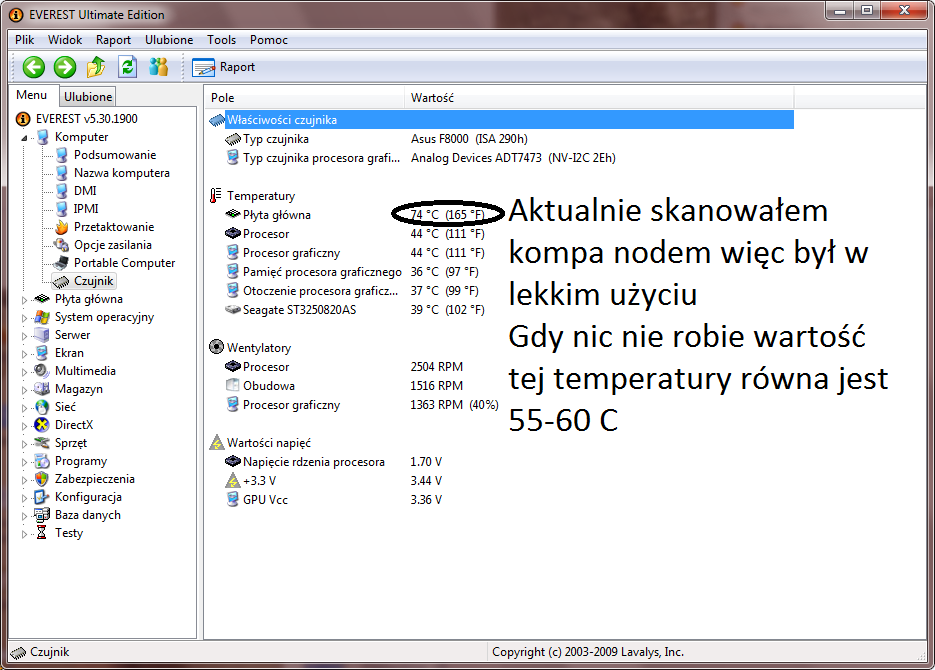Click the Up folder toolbar icon
Viewport: 935px width, 670px height.
pos(96,67)
